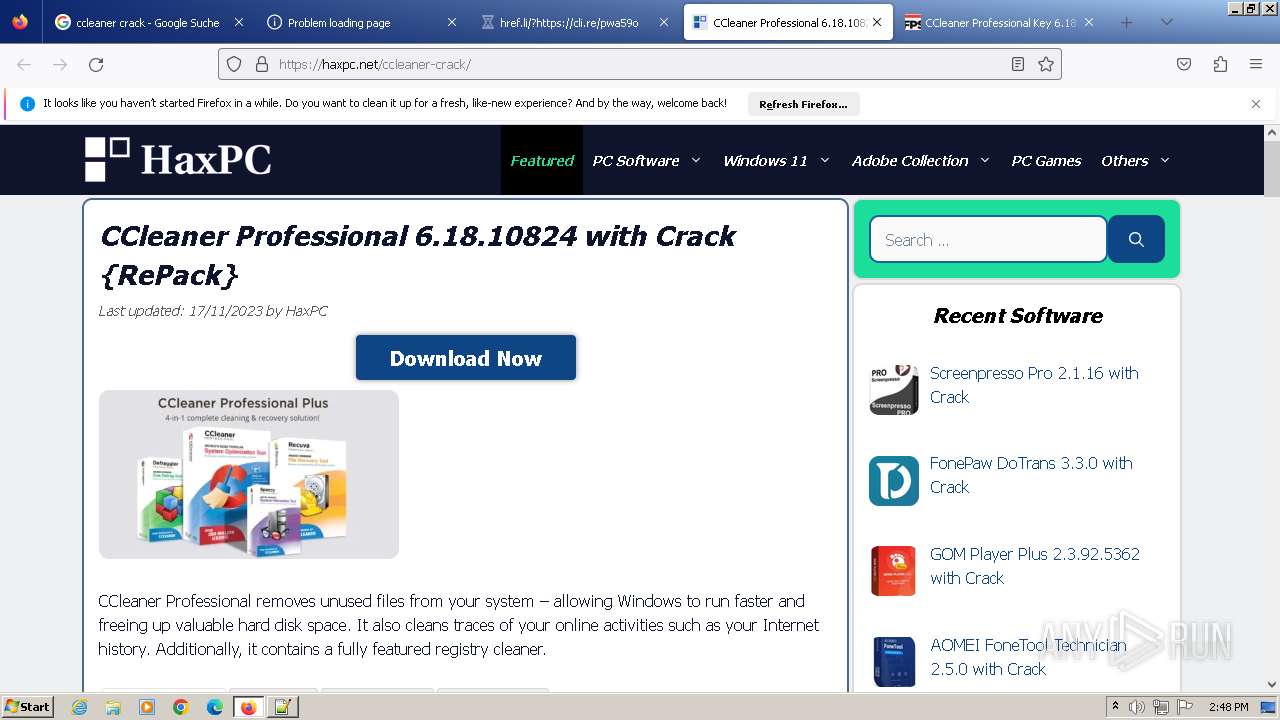Open FonePaw DoTrans 3.3.0 with Crack link

coord(1031,475)
